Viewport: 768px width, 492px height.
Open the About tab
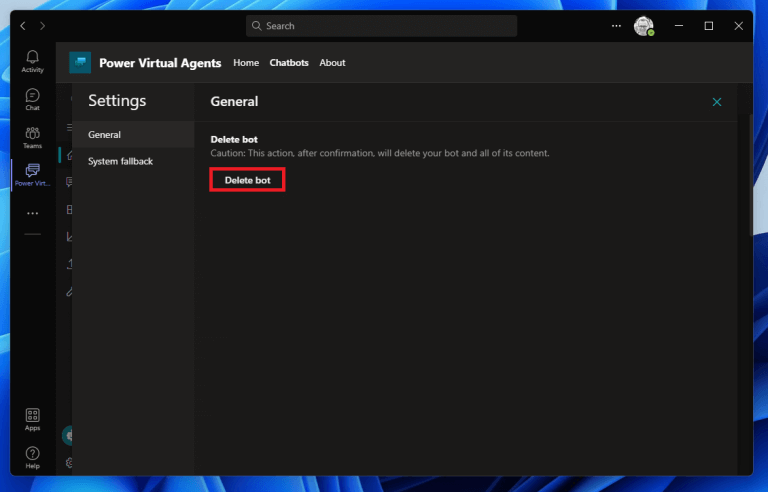click(x=332, y=63)
